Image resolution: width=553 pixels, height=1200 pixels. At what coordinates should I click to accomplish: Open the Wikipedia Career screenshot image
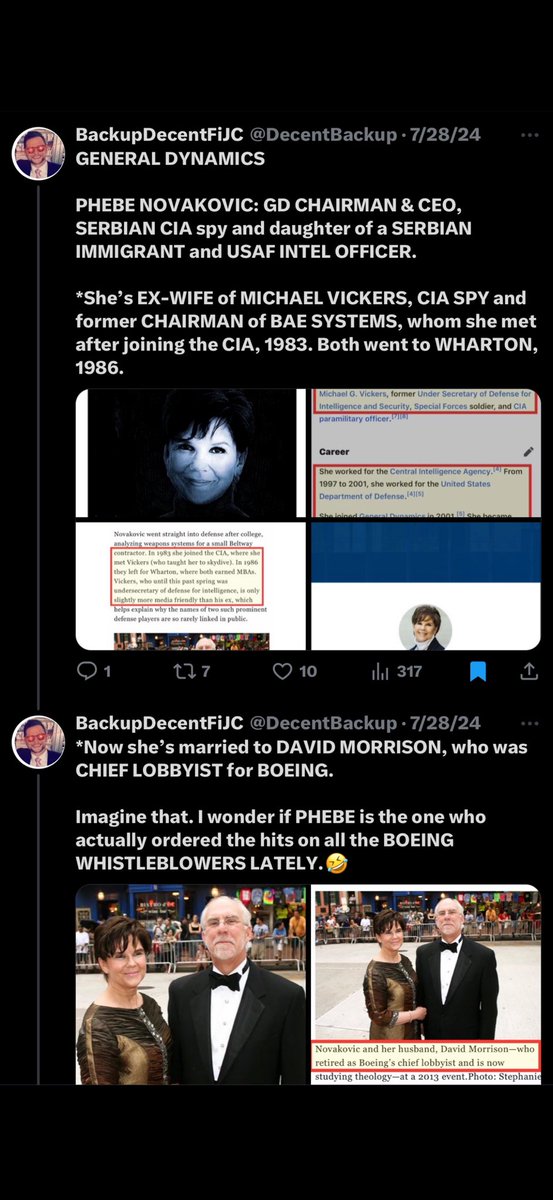pyautogui.click(x=426, y=453)
